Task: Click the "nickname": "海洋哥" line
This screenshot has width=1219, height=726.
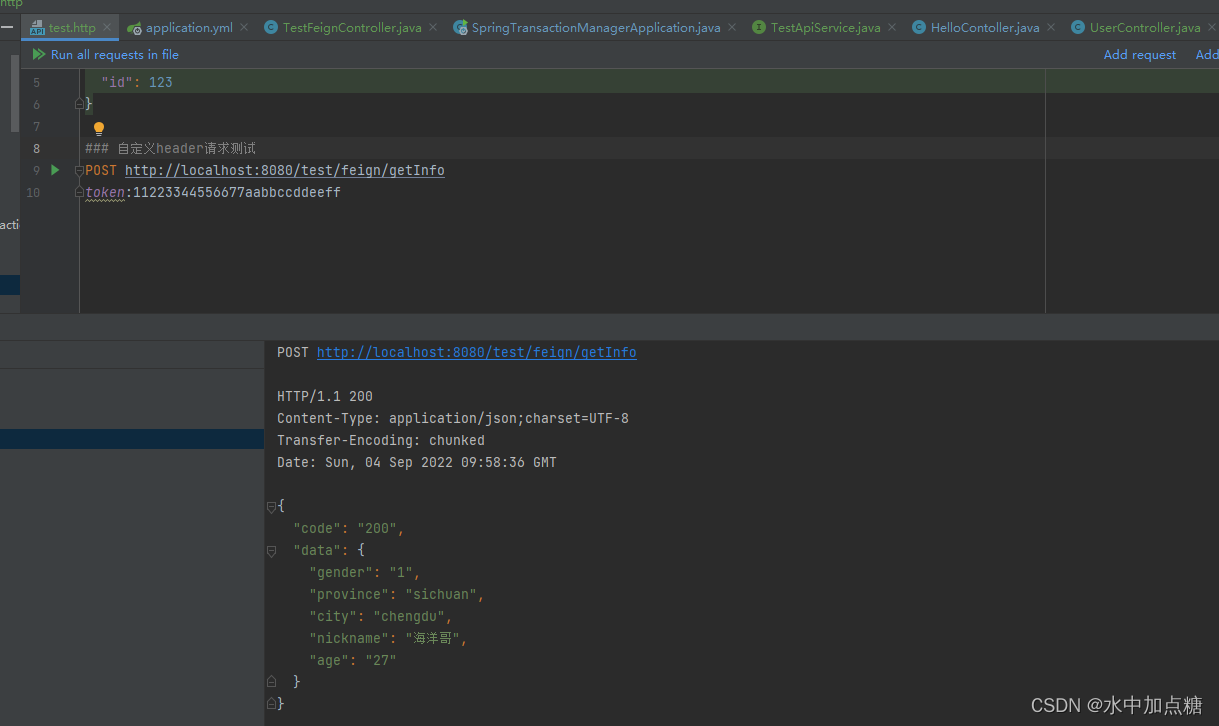Action: [x=388, y=638]
